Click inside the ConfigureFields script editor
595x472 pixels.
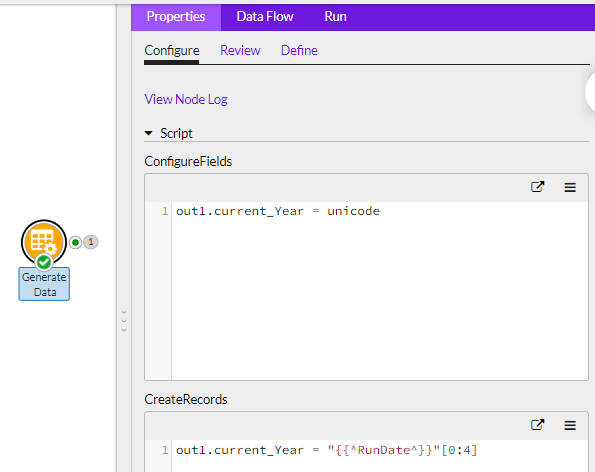click(379, 291)
